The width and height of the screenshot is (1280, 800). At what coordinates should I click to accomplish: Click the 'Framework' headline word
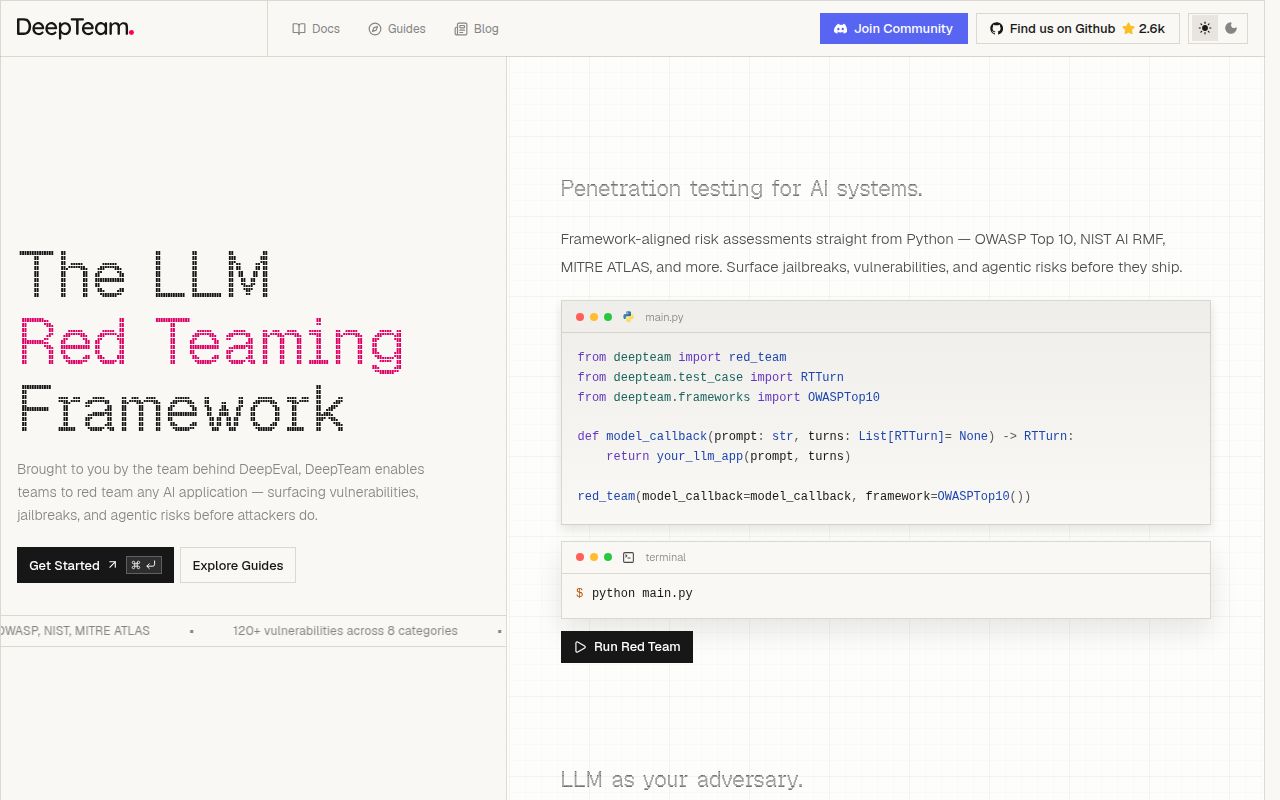[181, 407]
